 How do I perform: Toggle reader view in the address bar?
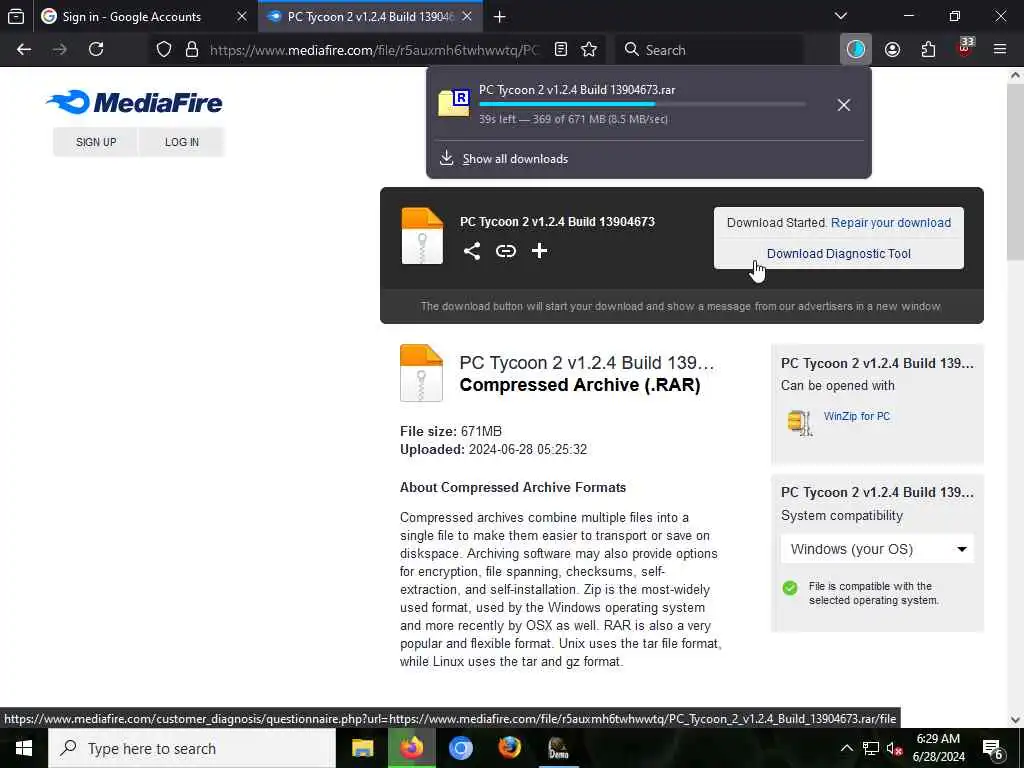tap(560, 50)
